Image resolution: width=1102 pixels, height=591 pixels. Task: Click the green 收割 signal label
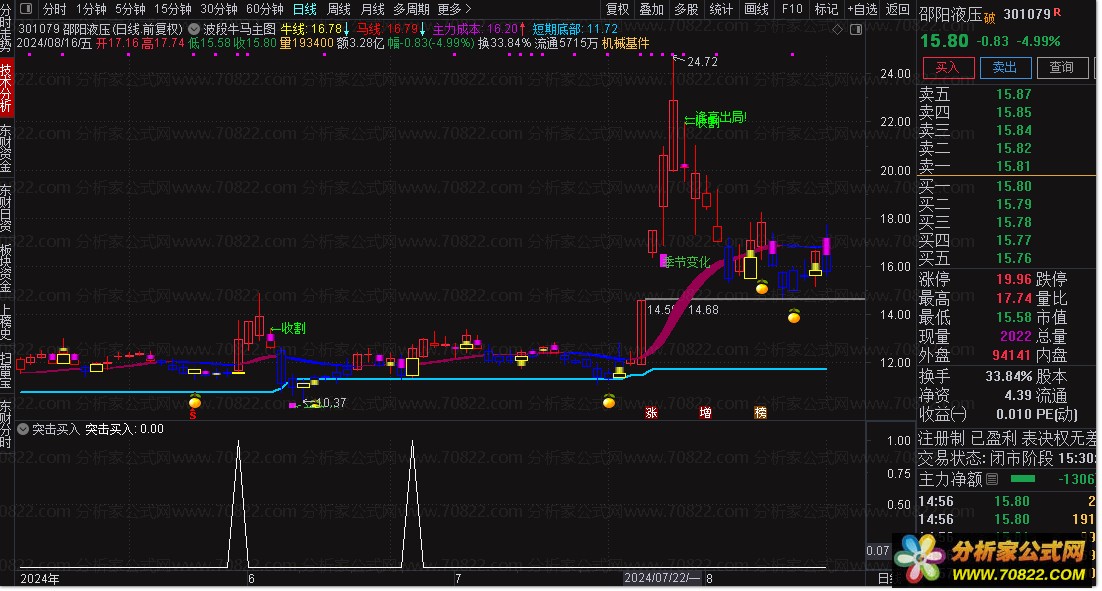[x=293, y=328]
